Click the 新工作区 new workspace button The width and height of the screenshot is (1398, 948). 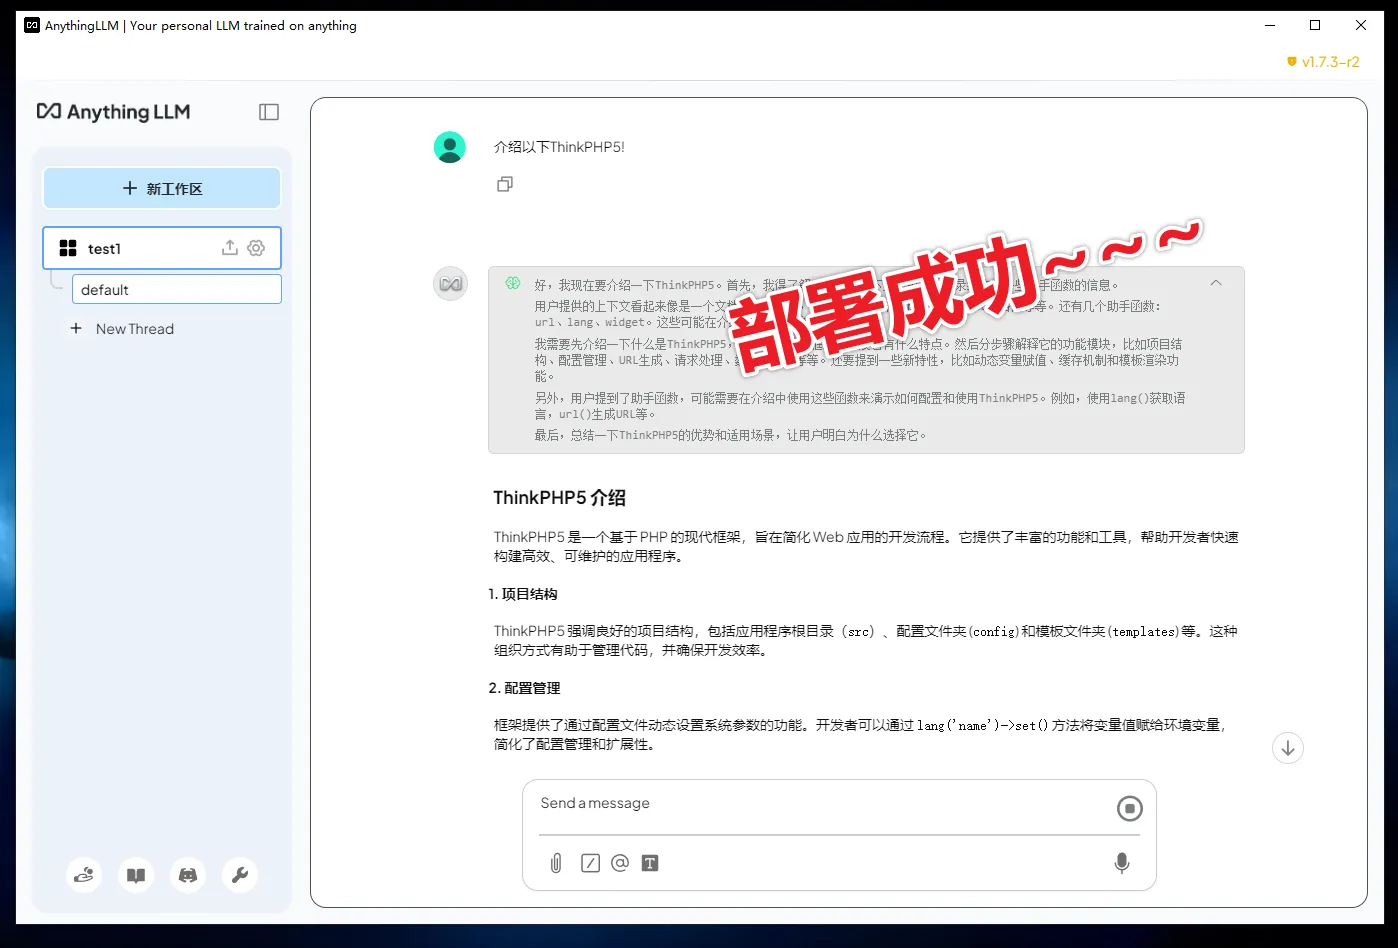162,188
